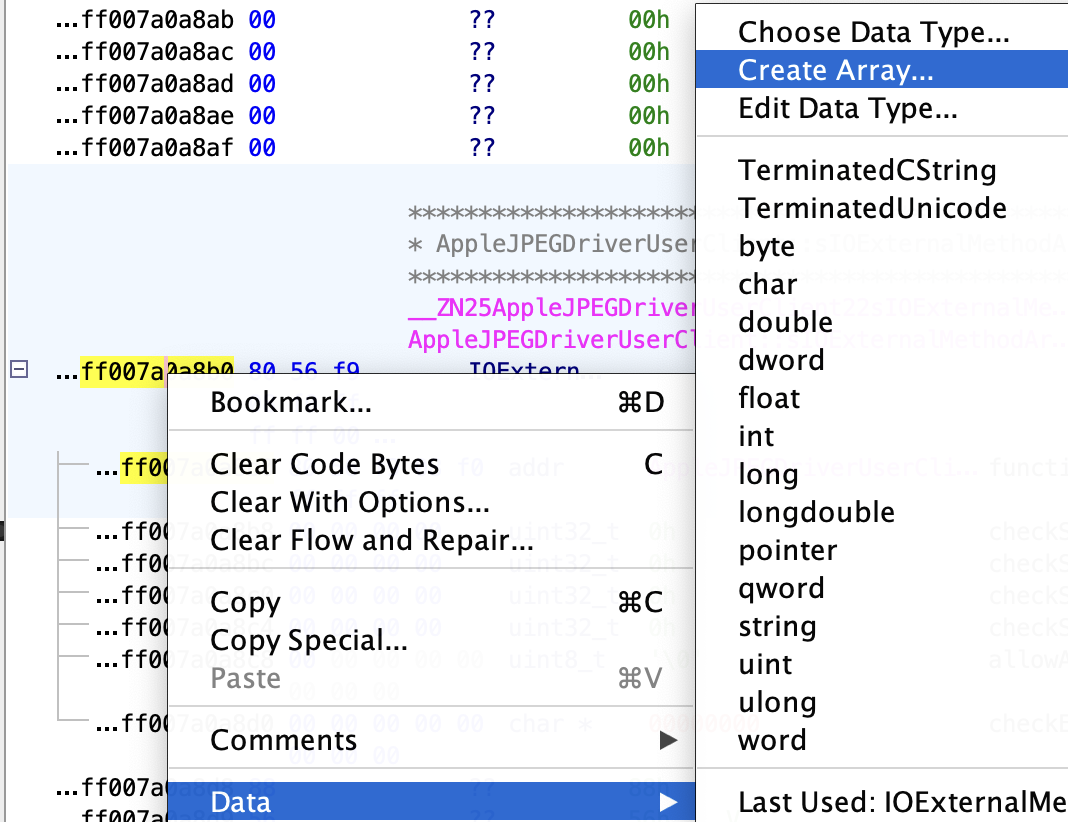Select Edit Data Type... entry

pos(847,108)
